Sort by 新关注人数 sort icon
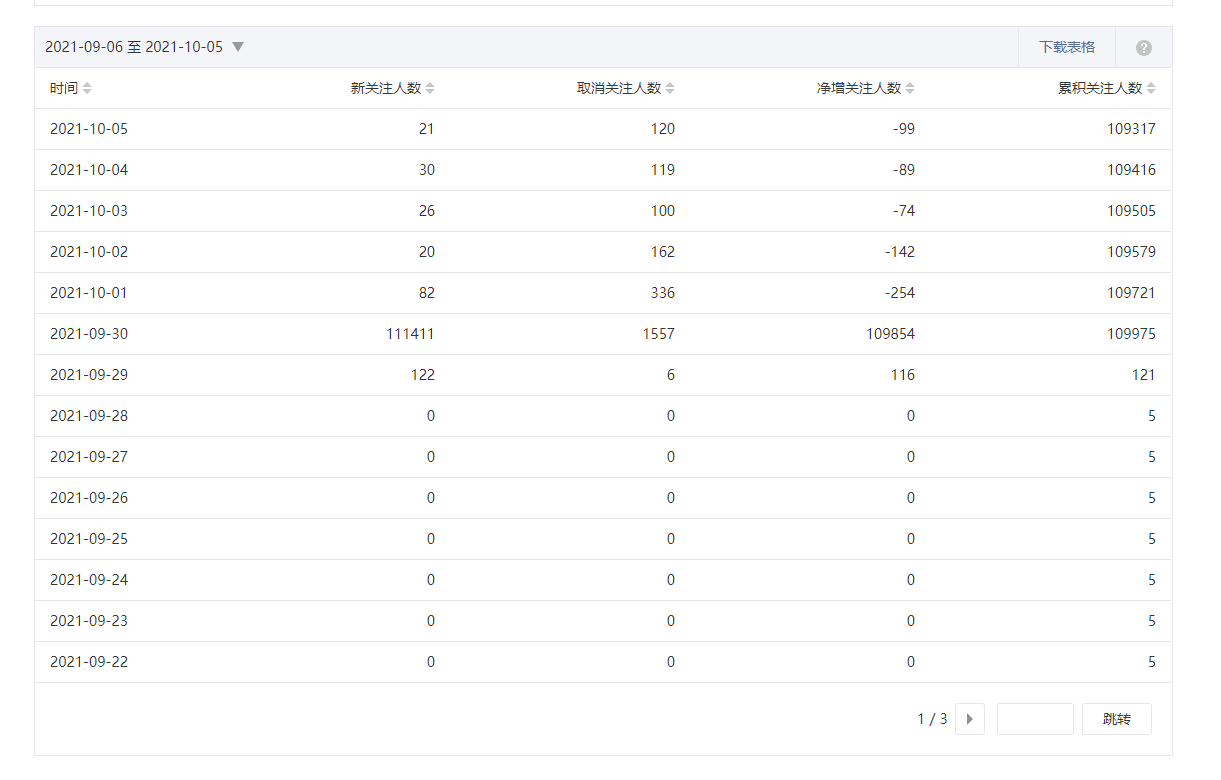The width and height of the screenshot is (1221, 780). point(430,88)
